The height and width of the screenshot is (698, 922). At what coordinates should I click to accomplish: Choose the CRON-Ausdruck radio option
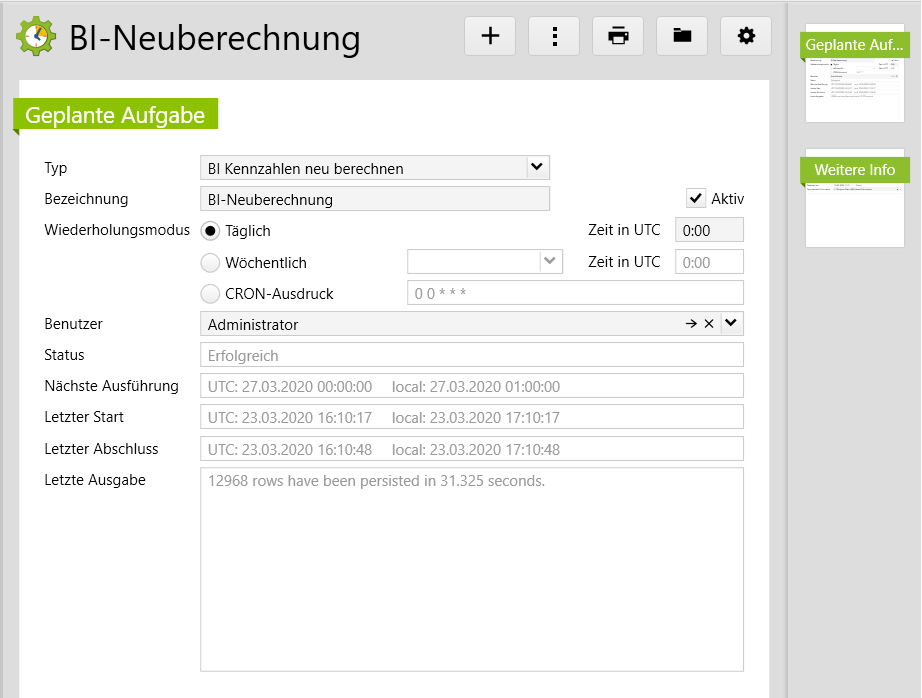(x=210, y=294)
